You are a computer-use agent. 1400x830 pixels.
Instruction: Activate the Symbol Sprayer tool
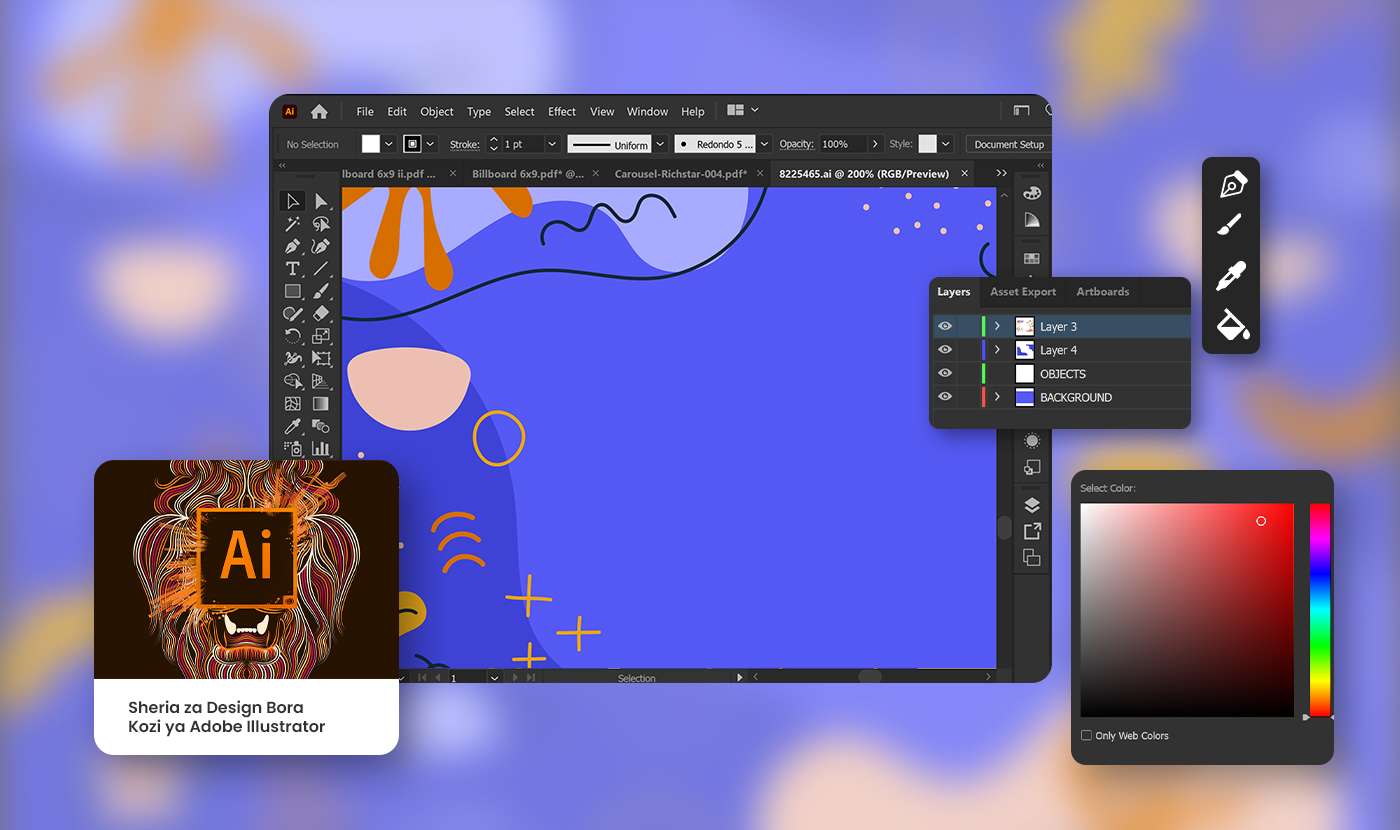point(292,449)
